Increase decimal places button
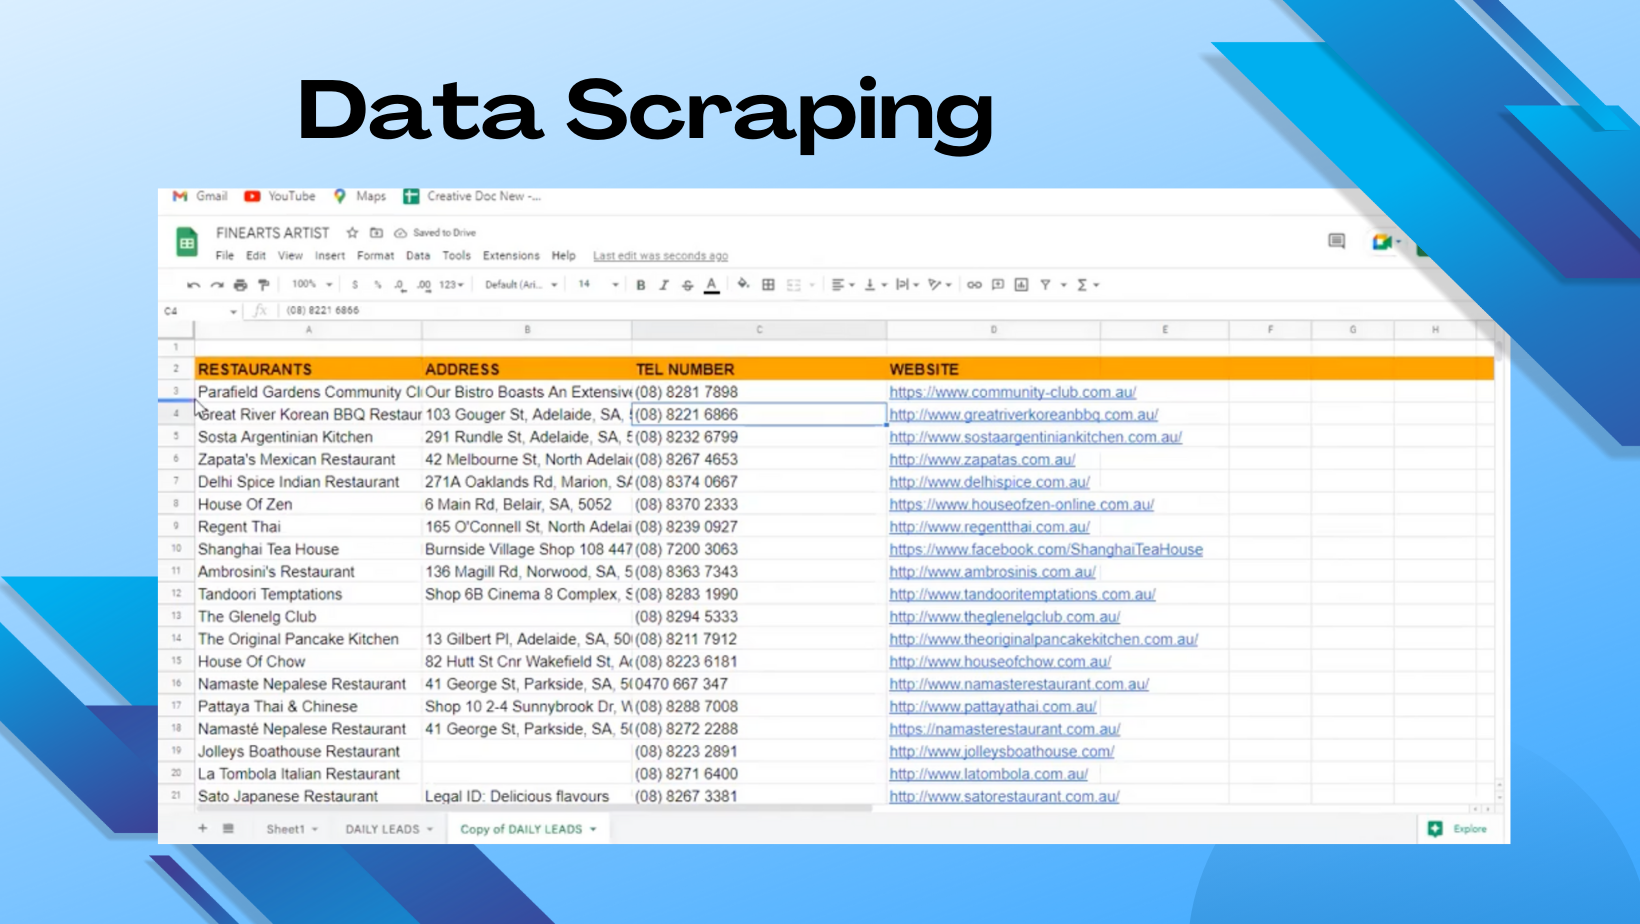 424,285
